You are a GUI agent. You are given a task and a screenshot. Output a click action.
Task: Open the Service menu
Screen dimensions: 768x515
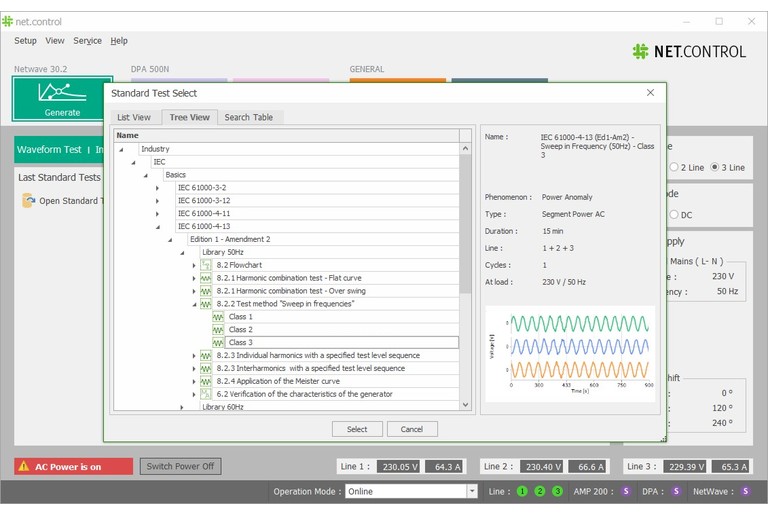click(x=88, y=41)
